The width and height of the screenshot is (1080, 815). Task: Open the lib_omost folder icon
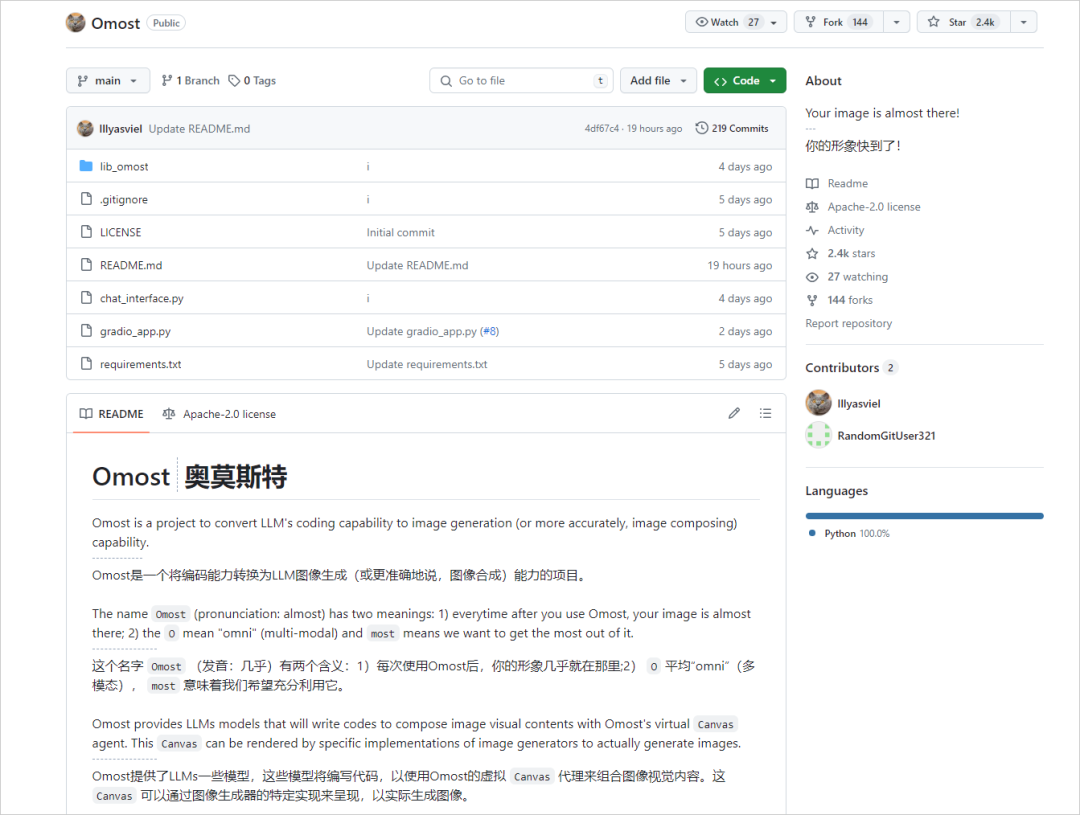tap(85, 166)
